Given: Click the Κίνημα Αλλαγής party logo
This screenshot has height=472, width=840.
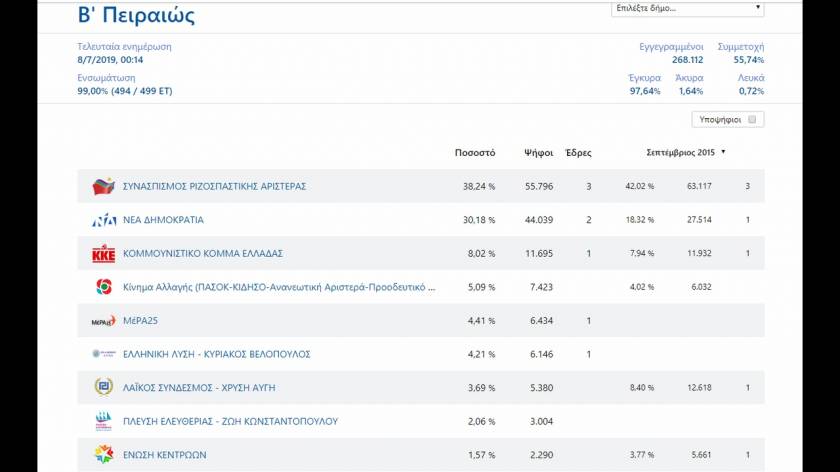Looking at the screenshot, I should tap(104, 287).
